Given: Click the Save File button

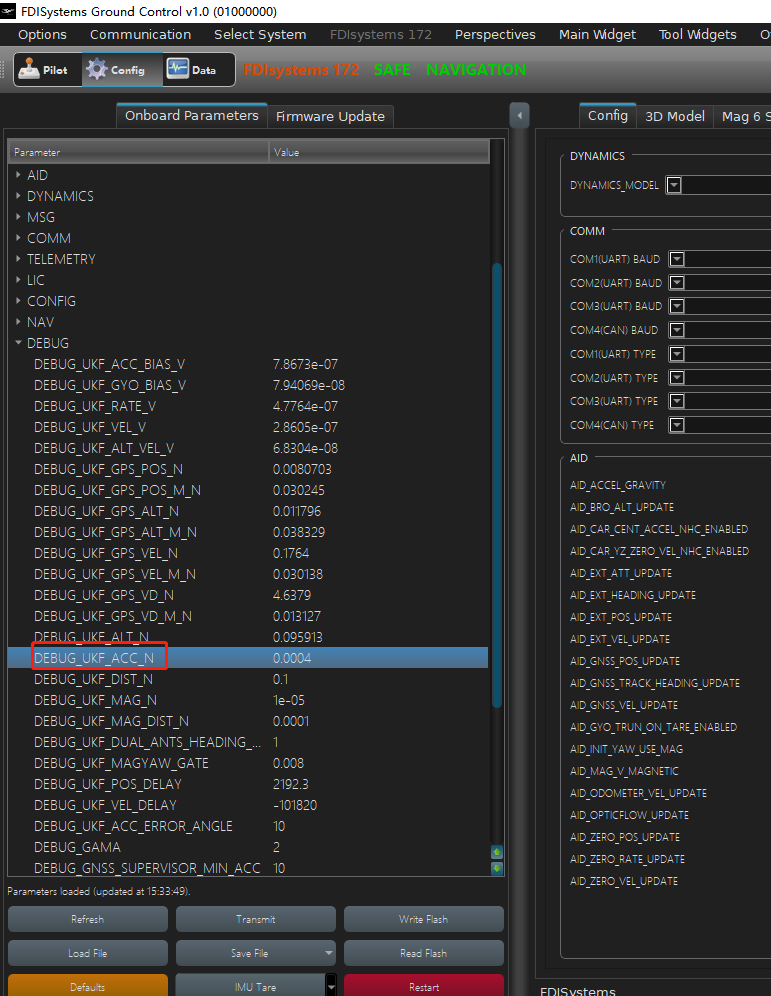Looking at the screenshot, I should [249, 953].
